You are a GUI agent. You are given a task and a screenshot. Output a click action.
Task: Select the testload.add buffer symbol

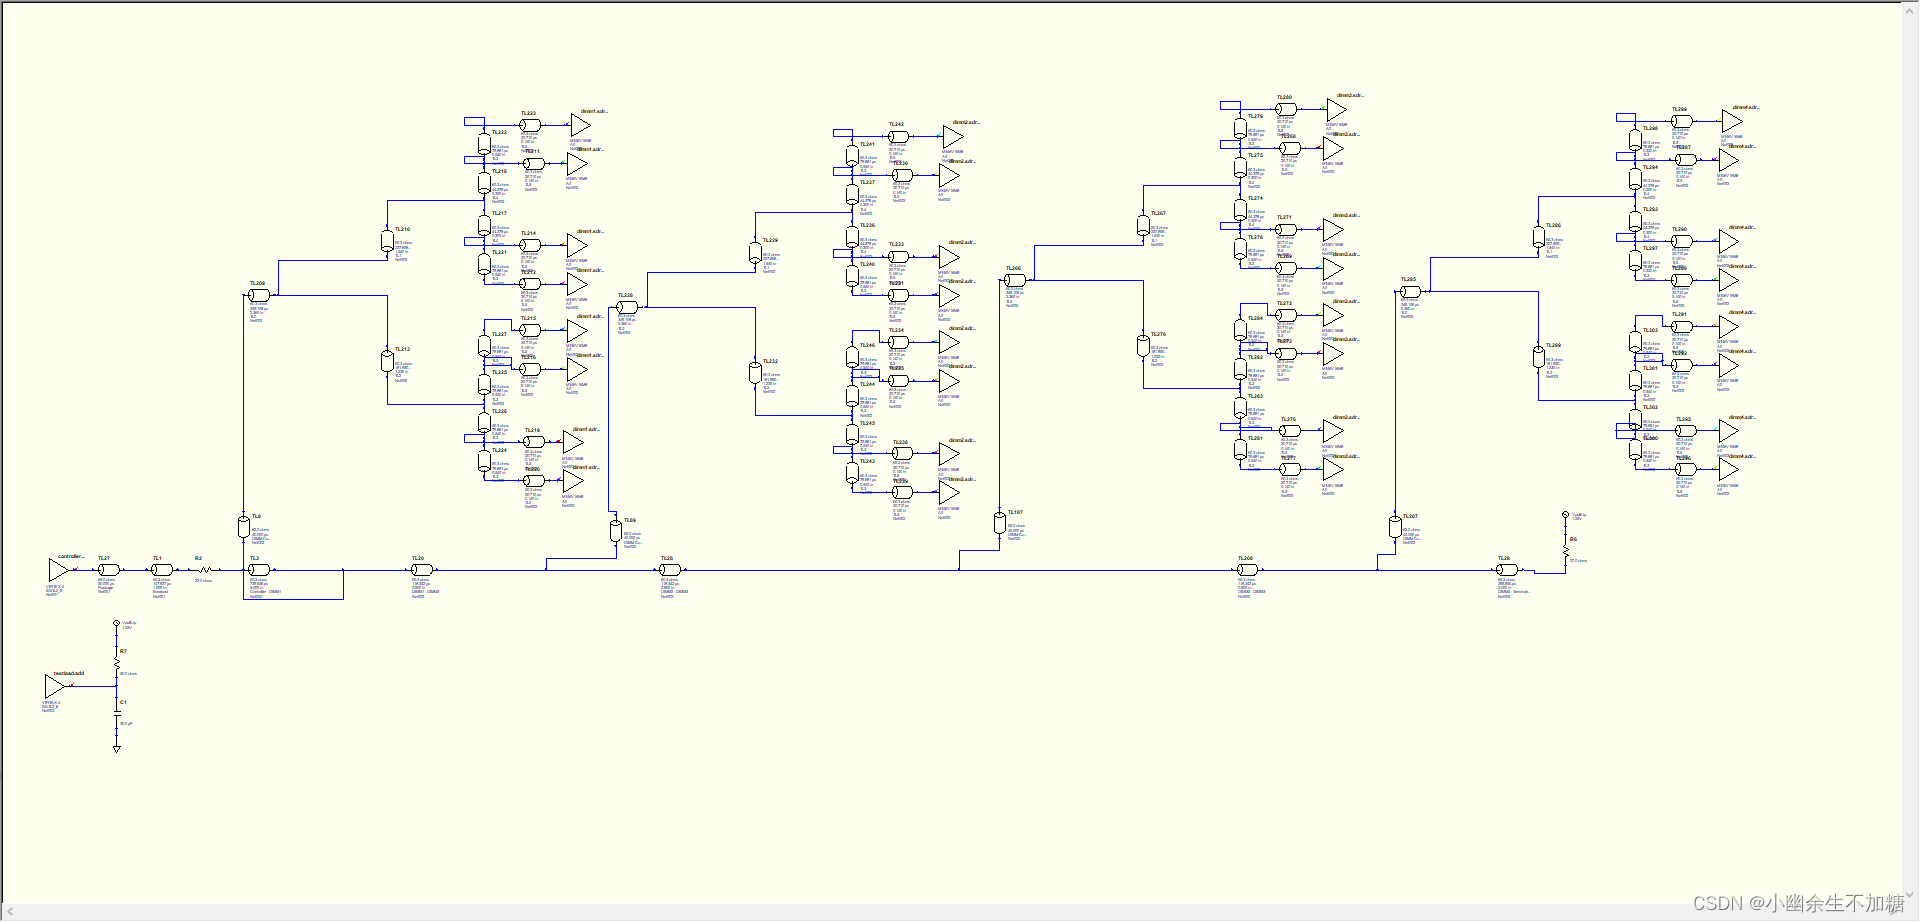pyautogui.click(x=55, y=686)
